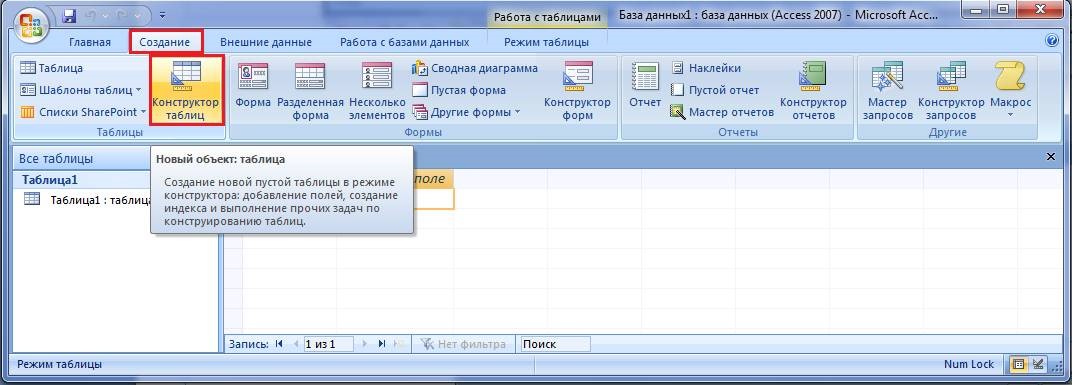
Task: Create labels with Наклейки
Action: tap(706, 68)
